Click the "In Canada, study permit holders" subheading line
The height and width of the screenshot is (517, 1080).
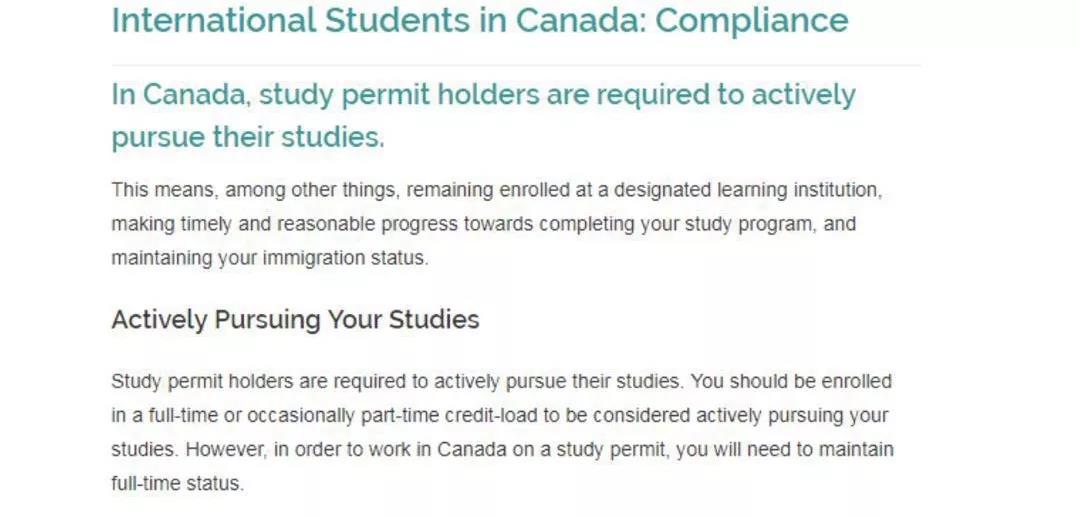pyautogui.click(x=483, y=95)
